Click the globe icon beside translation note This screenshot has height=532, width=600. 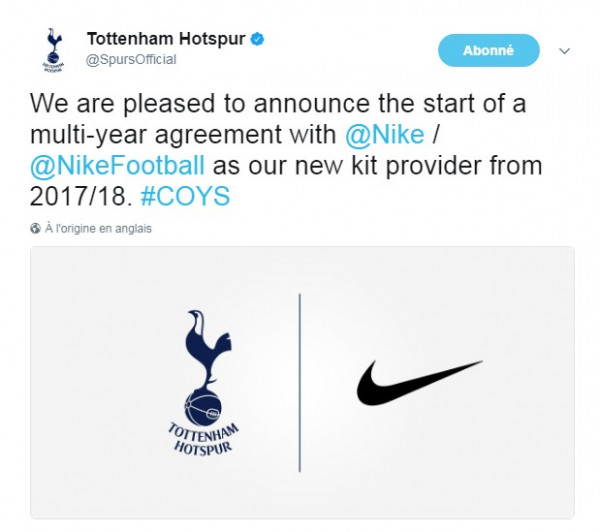click(35, 228)
